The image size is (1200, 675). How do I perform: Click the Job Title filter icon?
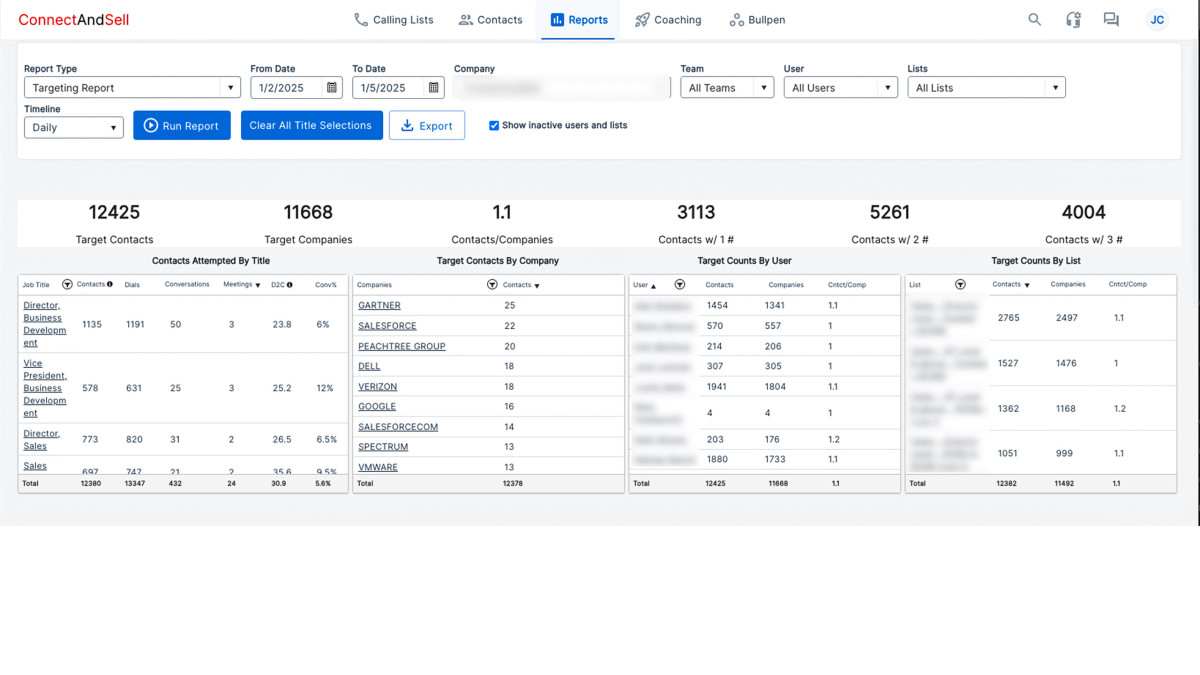point(68,285)
